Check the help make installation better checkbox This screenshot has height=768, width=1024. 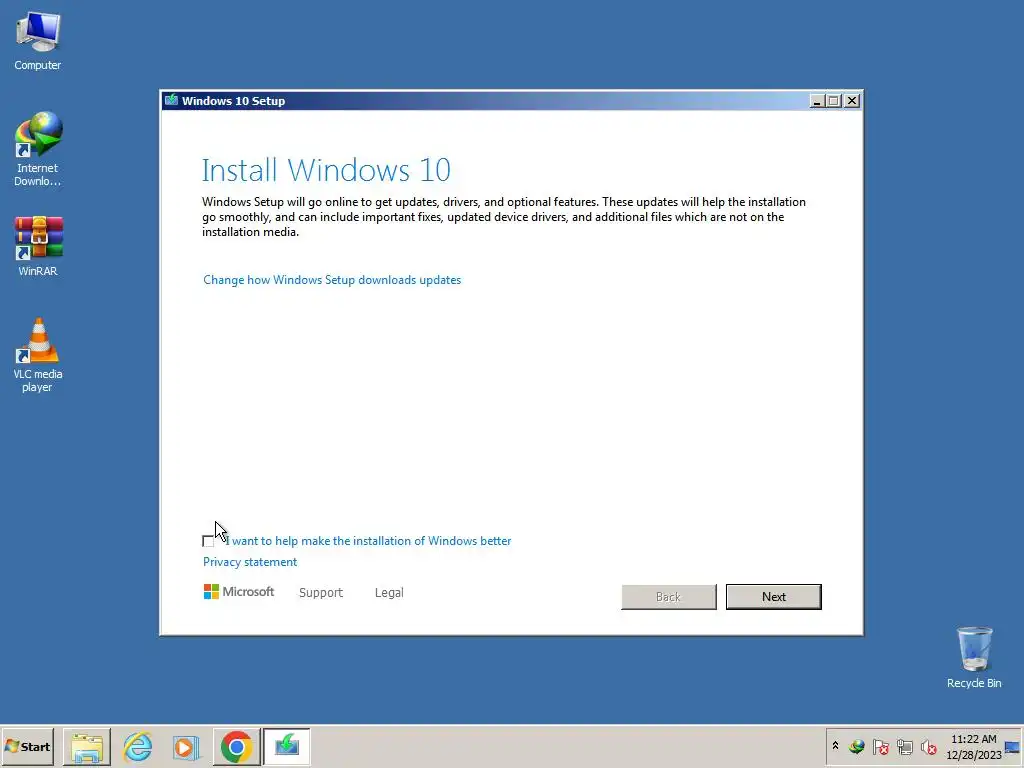point(208,541)
